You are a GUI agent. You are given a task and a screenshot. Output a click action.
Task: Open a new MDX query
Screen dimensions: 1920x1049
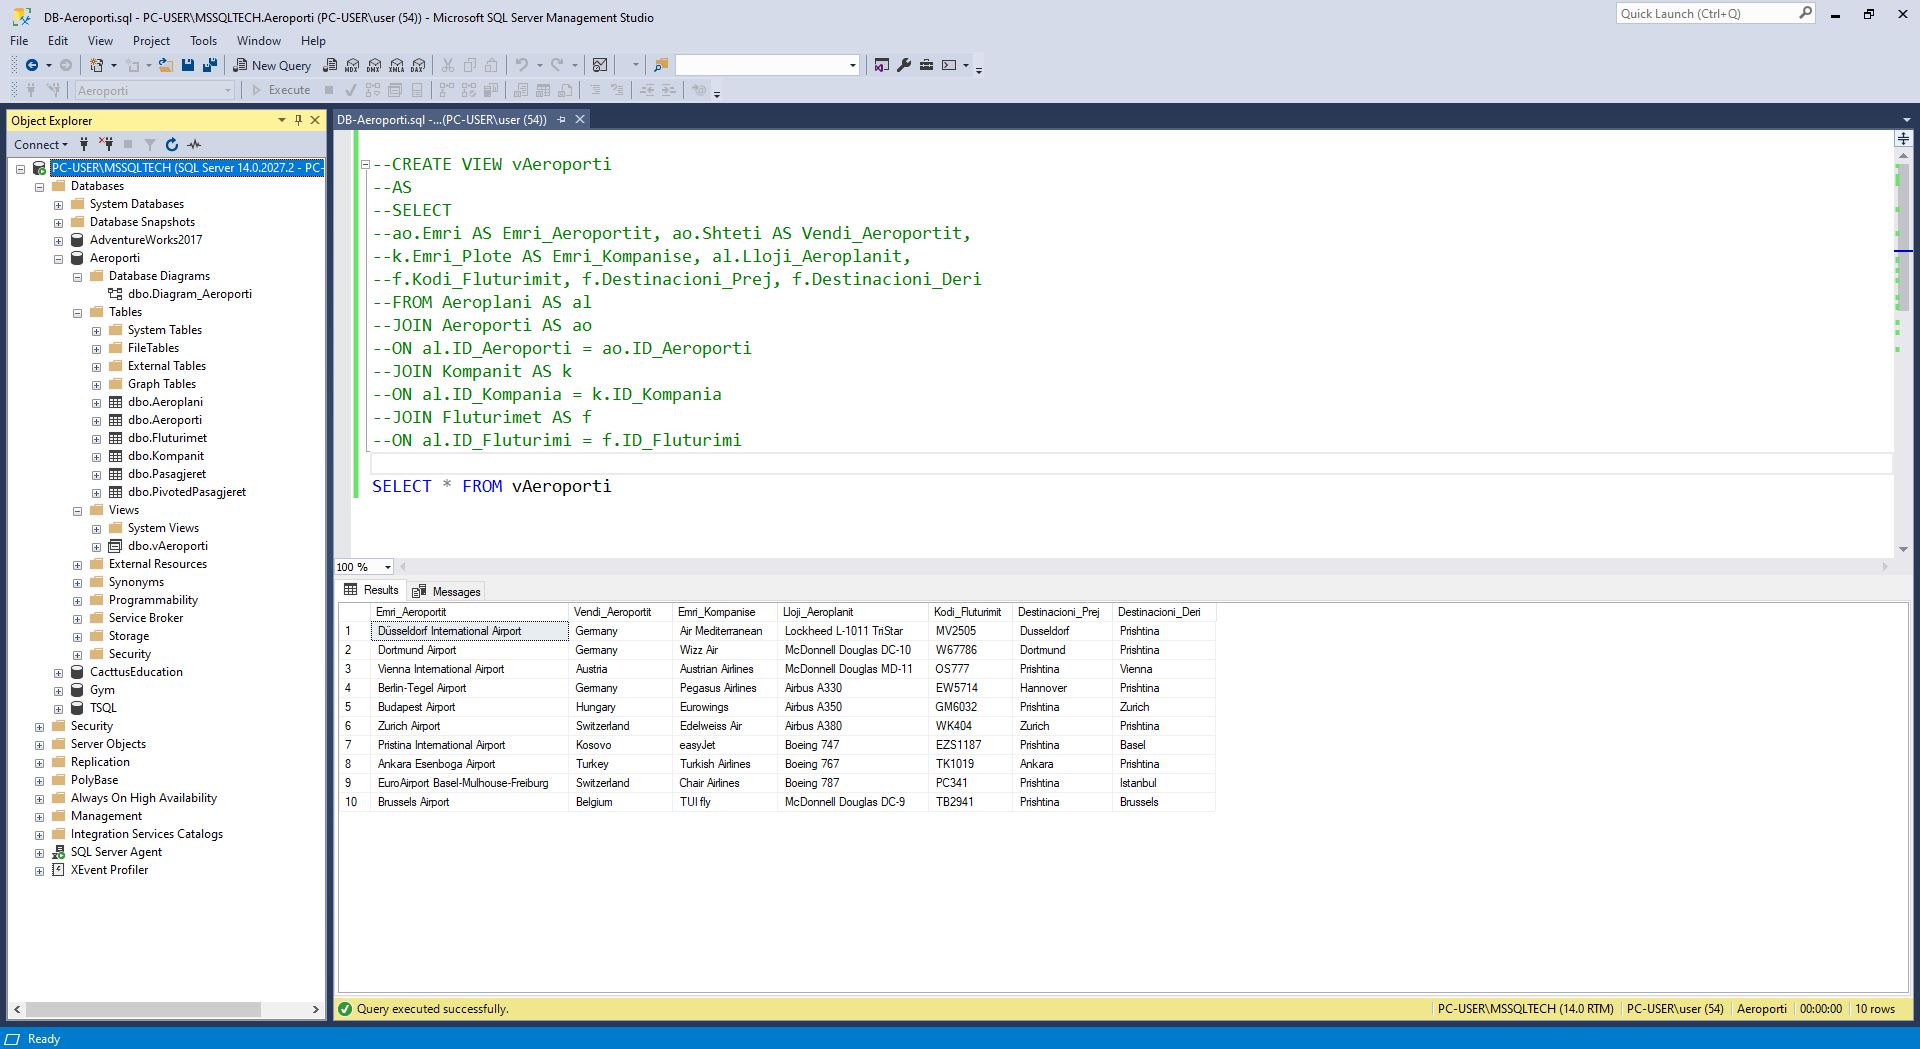[x=352, y=65]
